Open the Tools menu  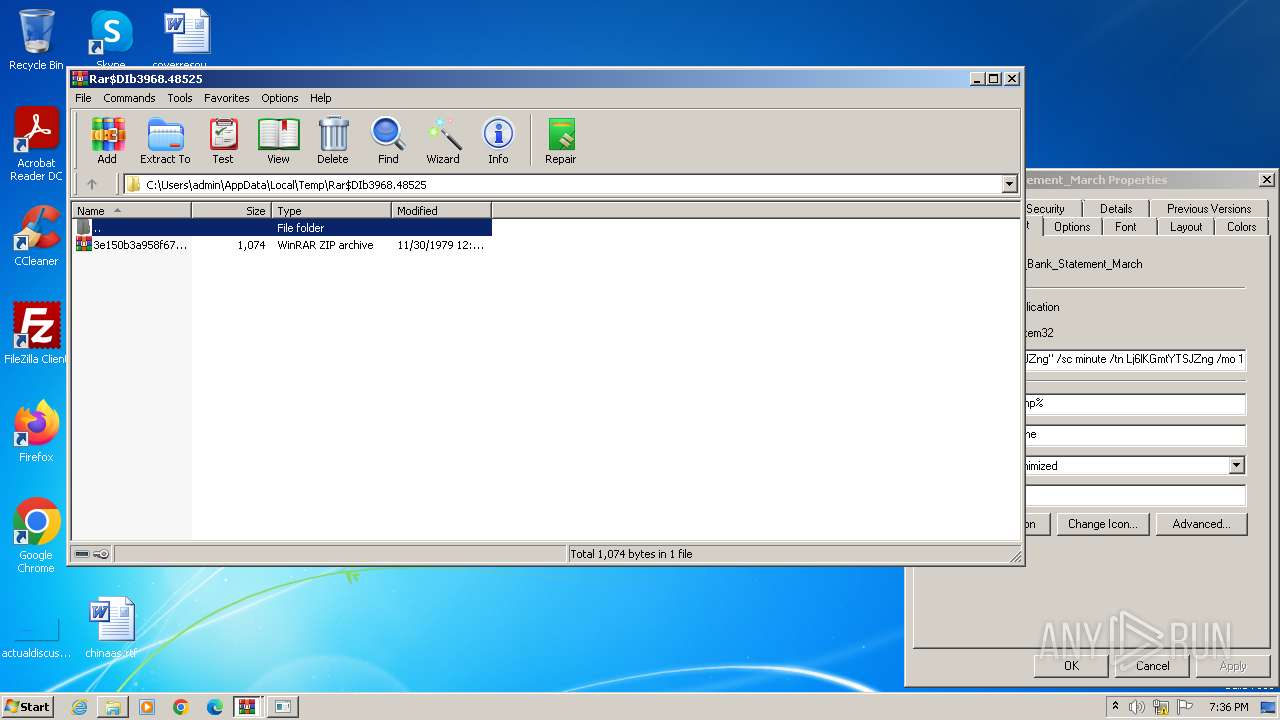tap(180, 98)
